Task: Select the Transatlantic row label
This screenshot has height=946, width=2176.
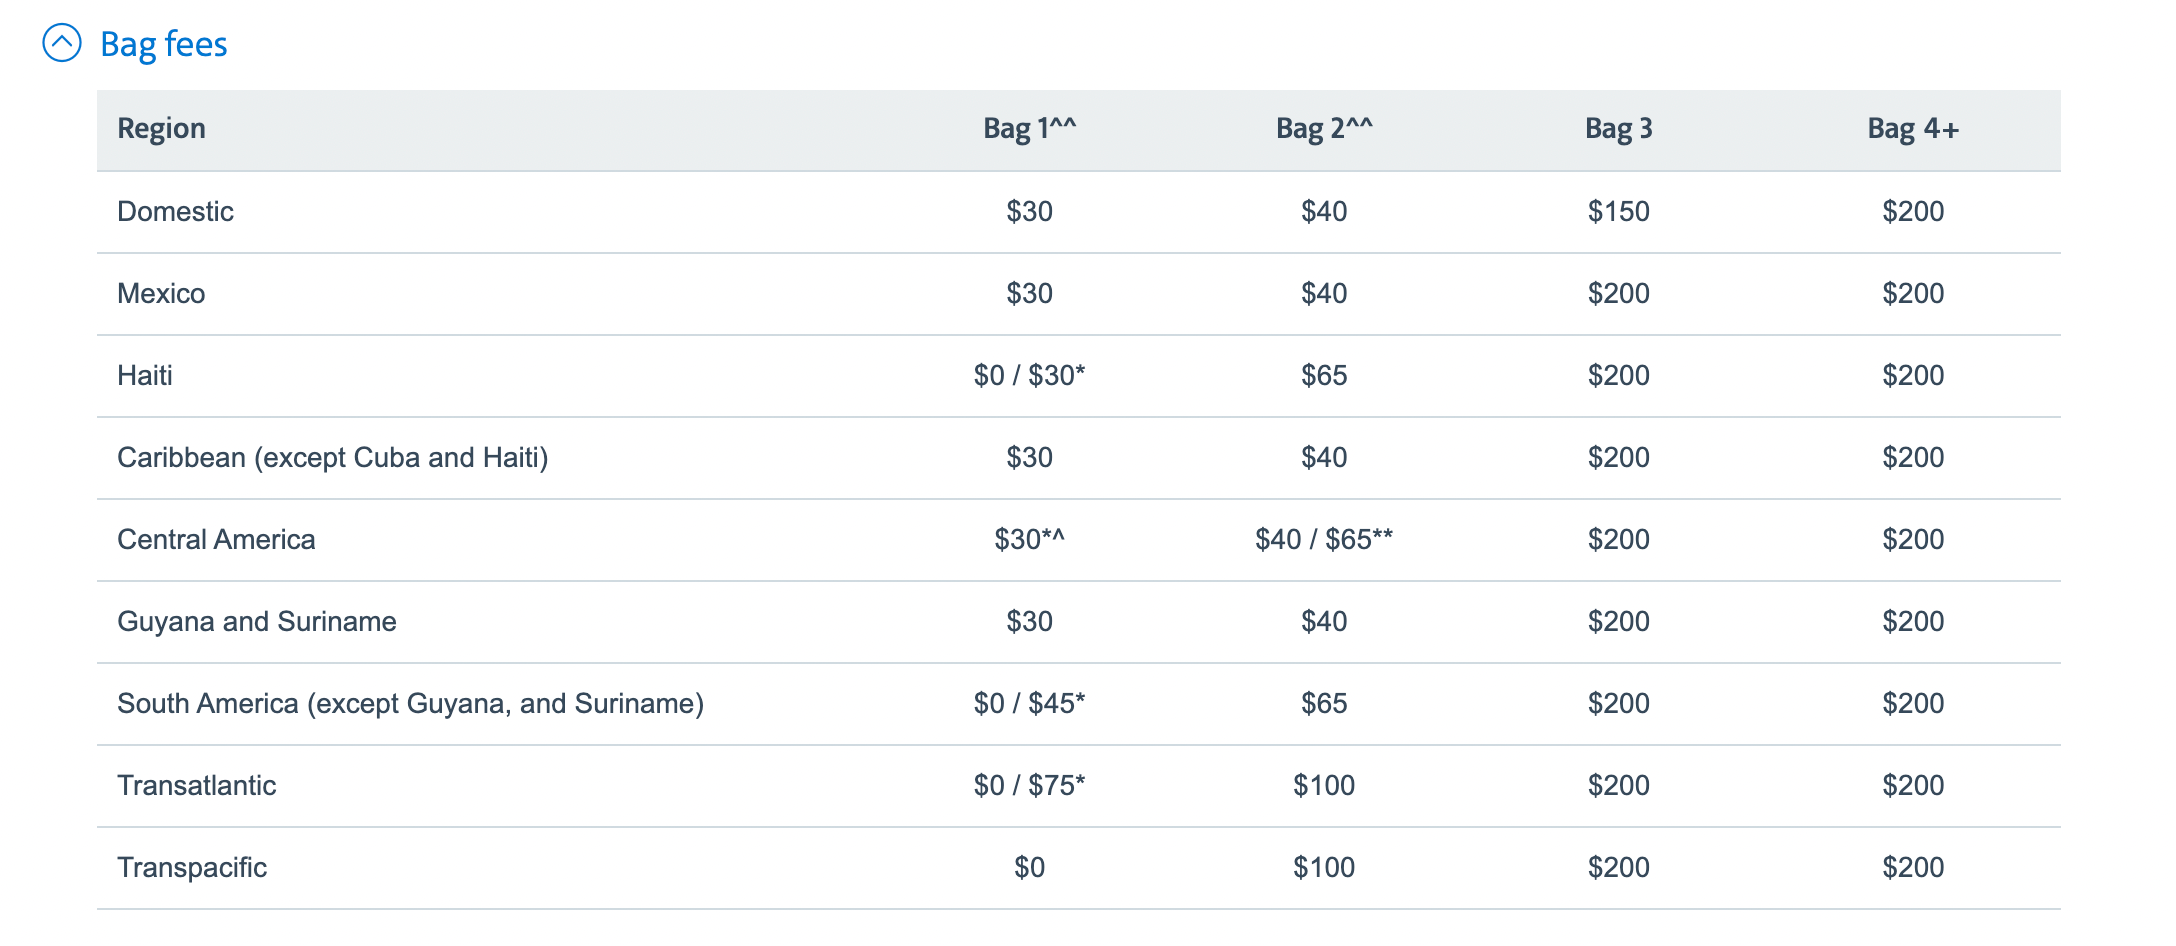Action: pyautogui.click(x=196, y=786)
